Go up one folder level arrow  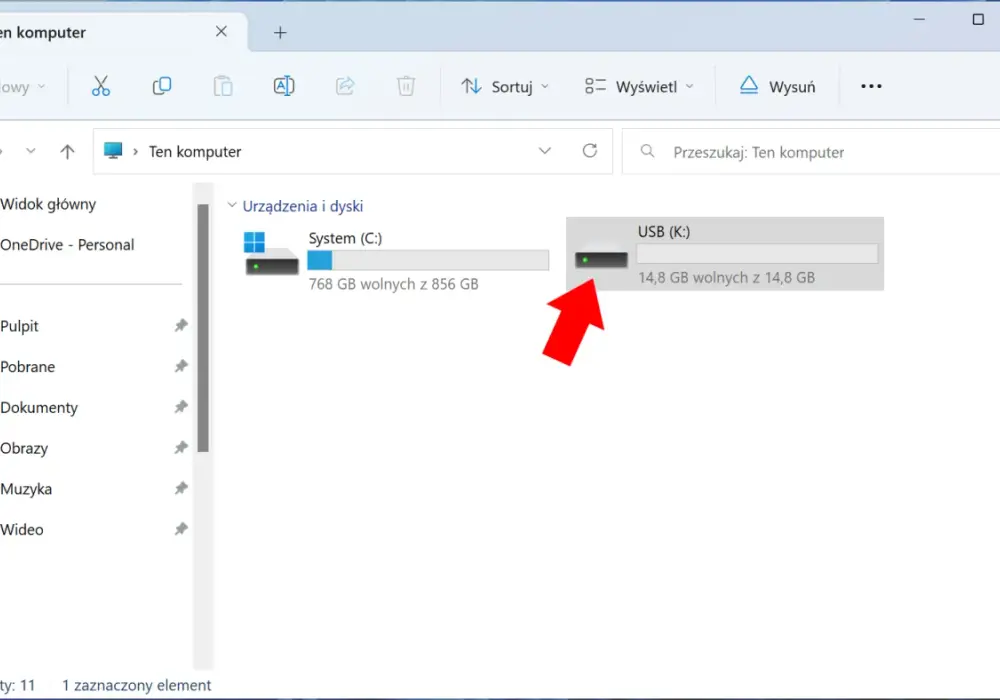67,152
